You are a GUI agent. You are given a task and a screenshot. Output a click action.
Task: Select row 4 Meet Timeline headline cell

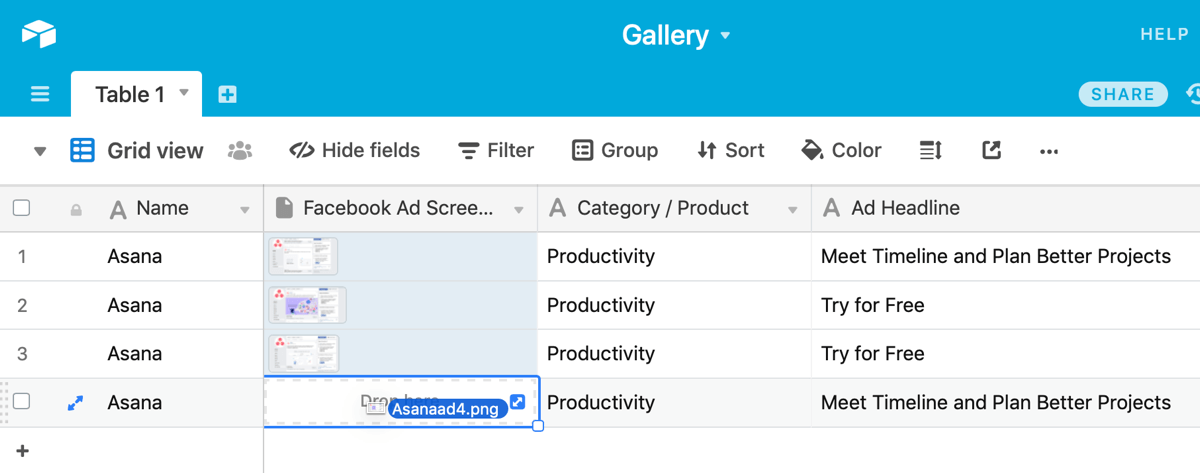tap(1005, 402)
